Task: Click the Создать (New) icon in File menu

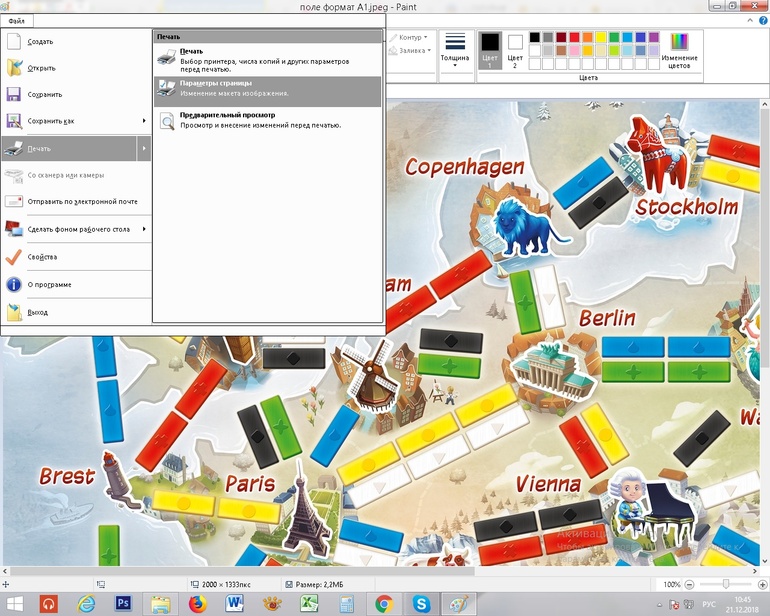Action: 14,41
